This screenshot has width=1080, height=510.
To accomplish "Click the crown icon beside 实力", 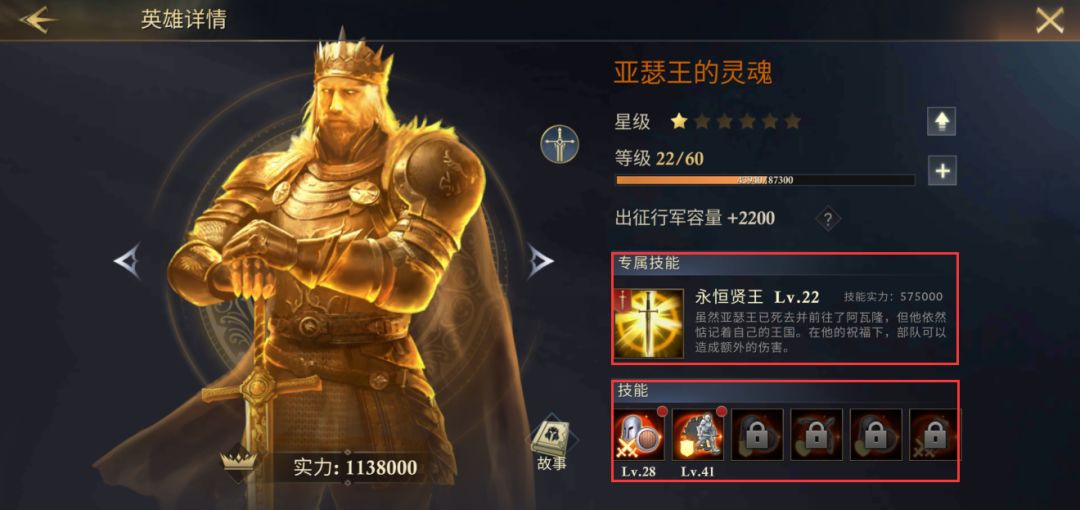I will click(239, 462).
